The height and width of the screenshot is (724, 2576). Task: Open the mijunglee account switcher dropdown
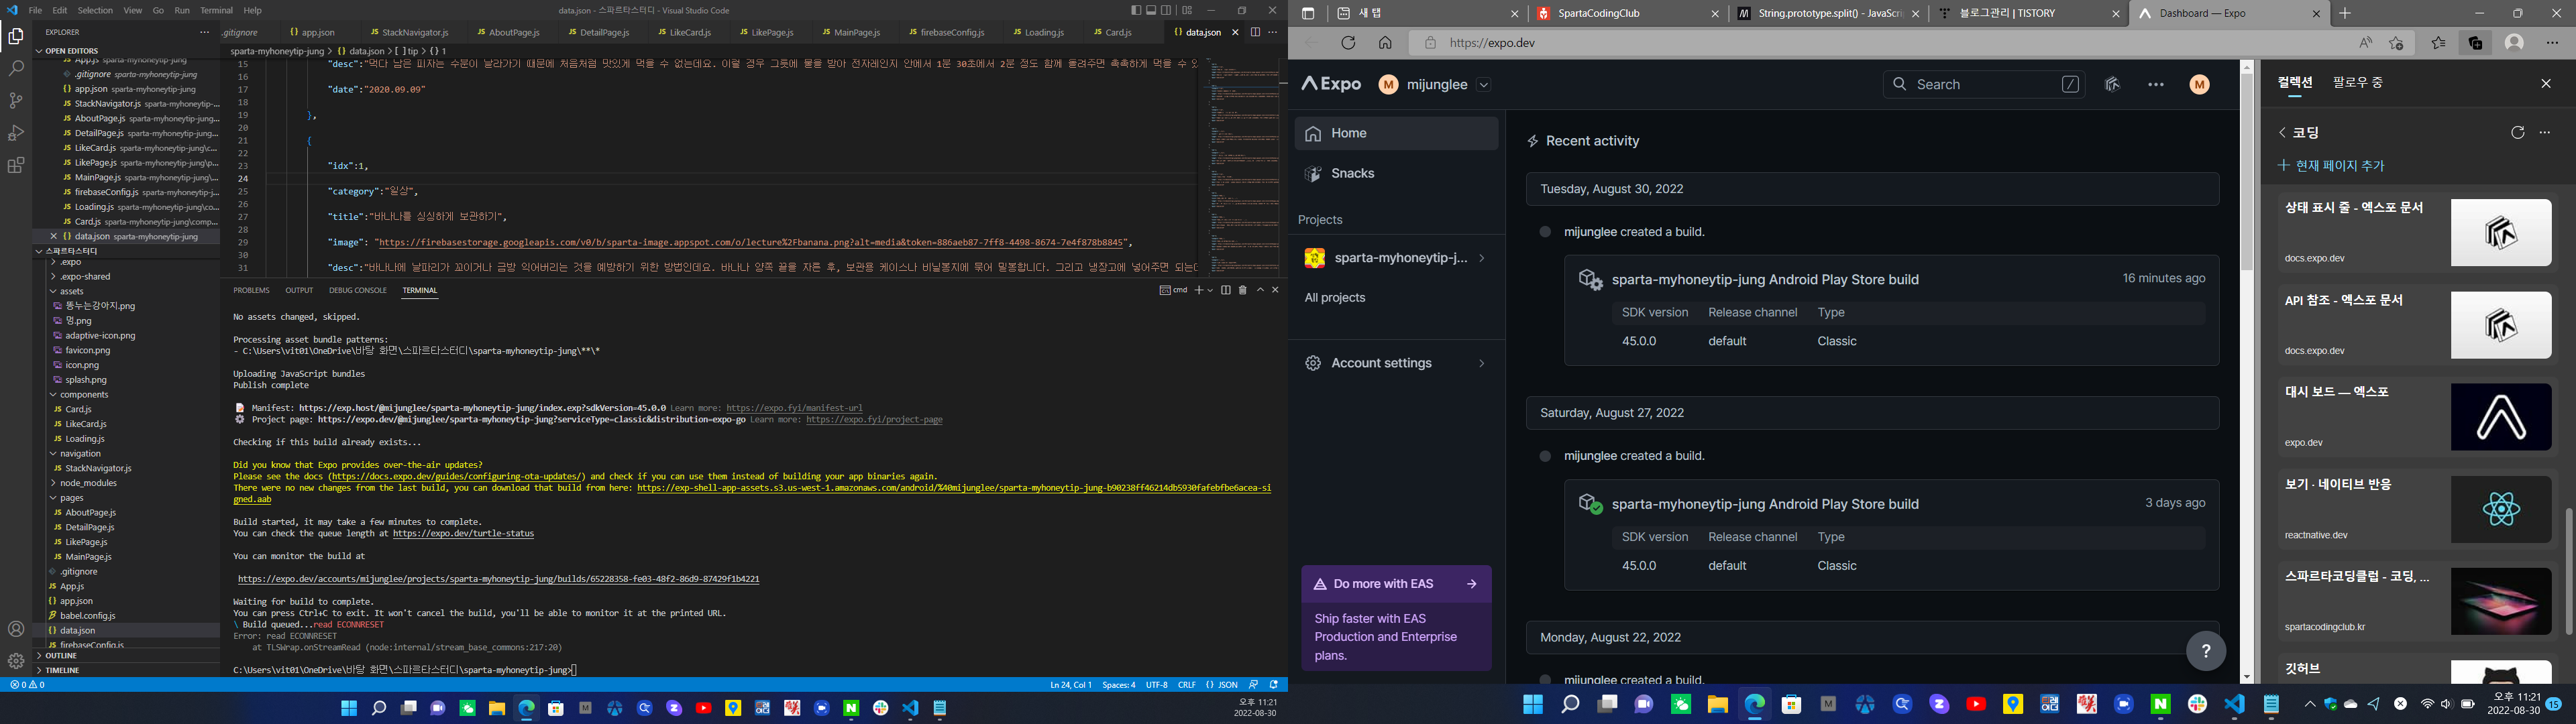pyautogui.click(x=1484, y=85)
